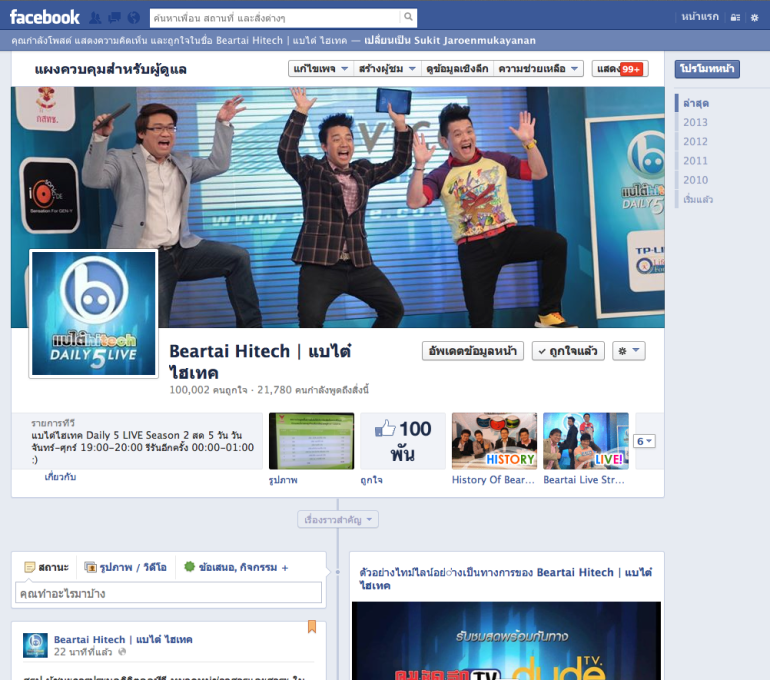This screenshot has width=770, height=680.
Task: Open page gear options dropdown beside ถูกใจแล้ว
Action: [x=629, y=351]
